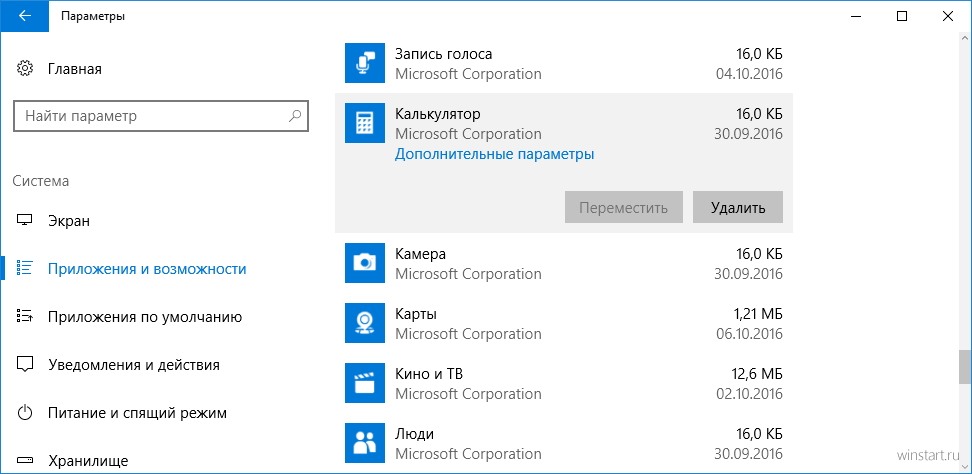Click the 04.10.2016 install date
Image resolution: width=972 pixels, height=474 pixels.
749,74
